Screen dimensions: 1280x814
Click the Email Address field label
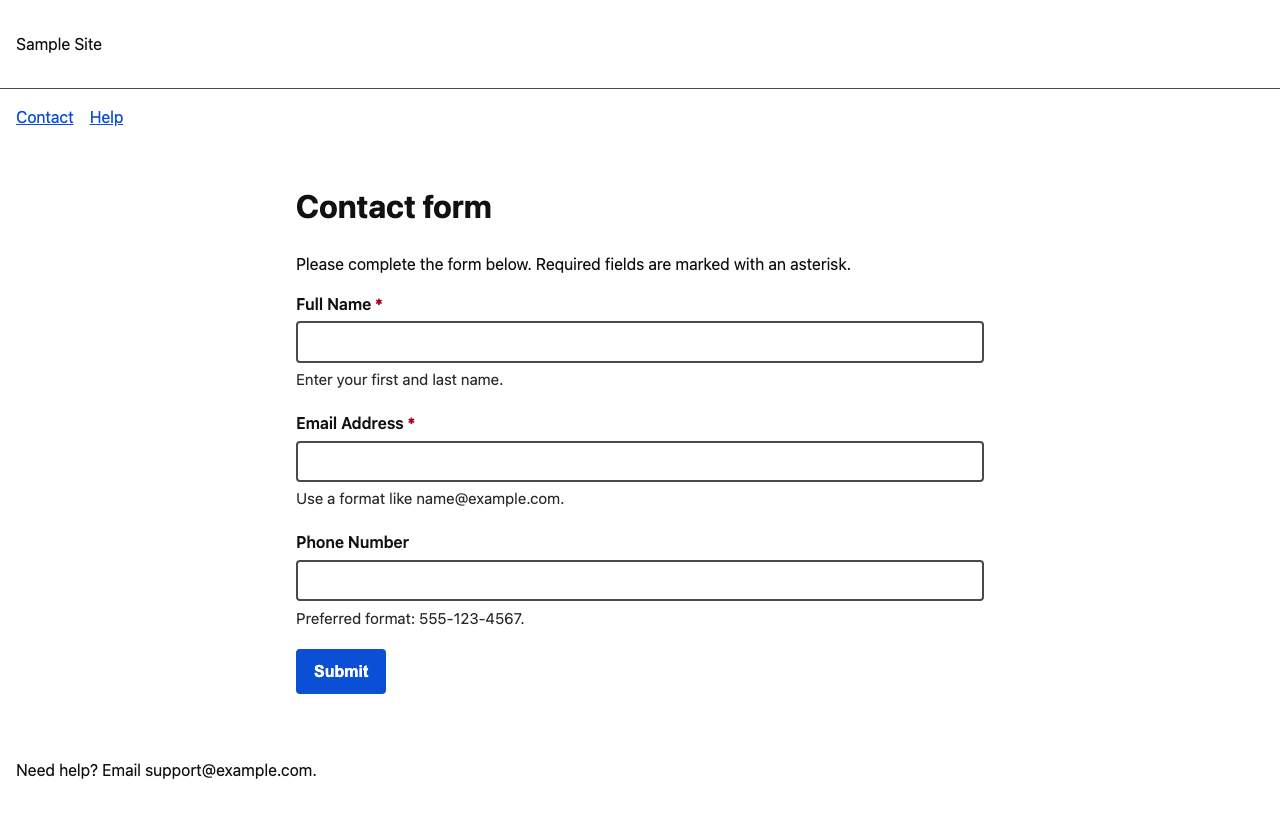(x=351, y=423)
